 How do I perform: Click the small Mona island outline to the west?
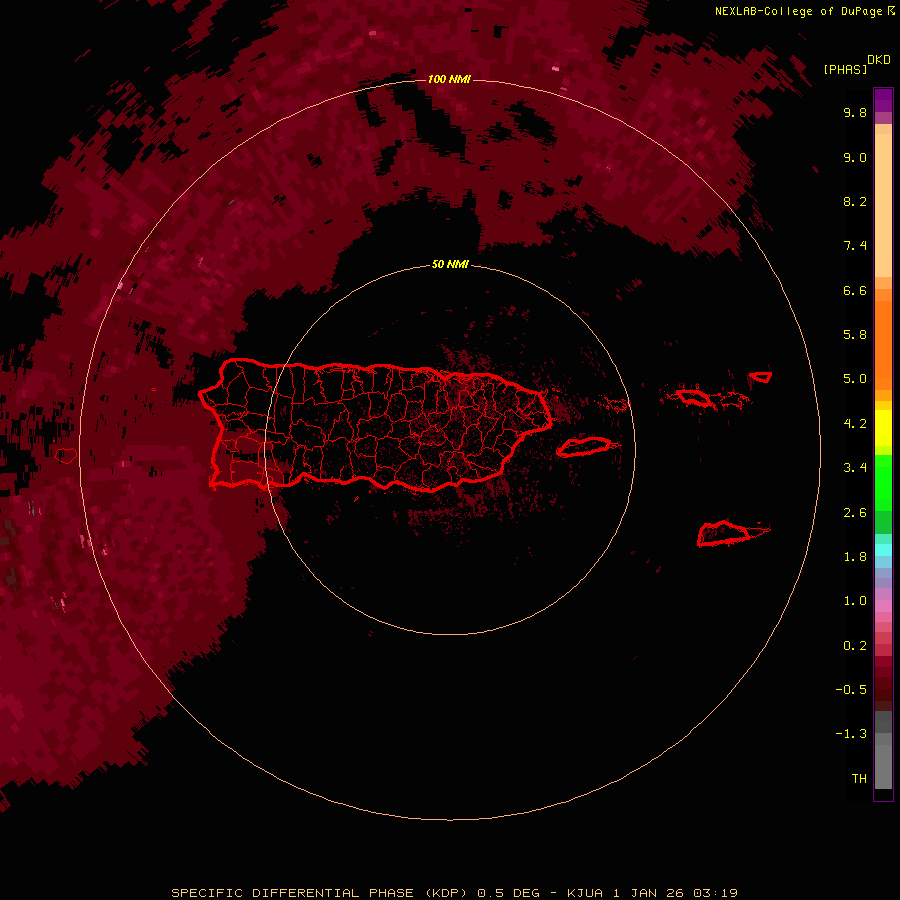pyautogui.click(x=66, y=456)
